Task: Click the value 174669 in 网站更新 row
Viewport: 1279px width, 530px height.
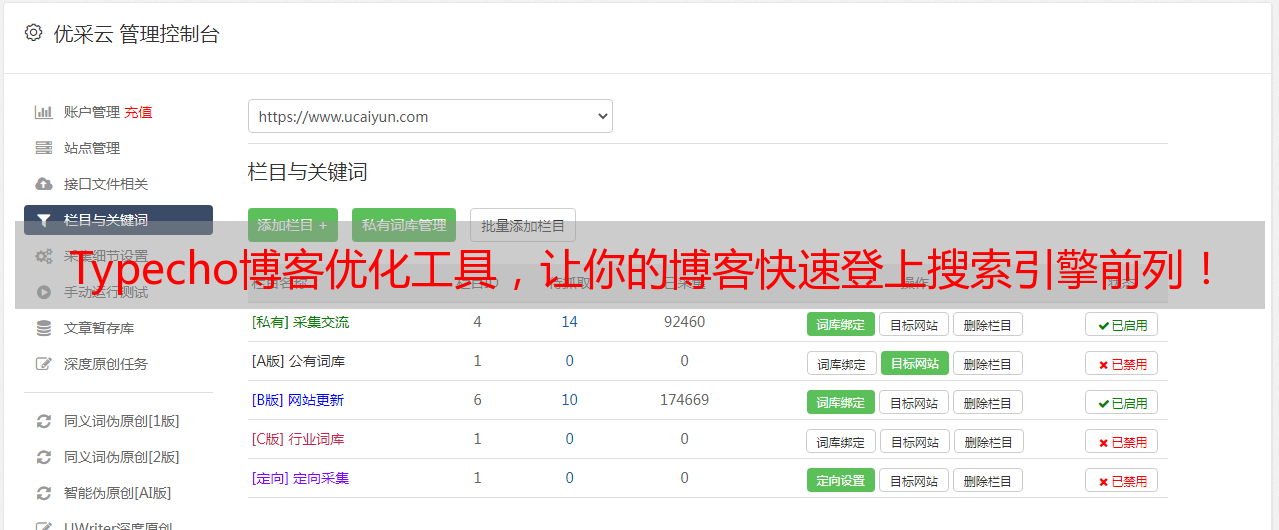Action: [684, 400]
